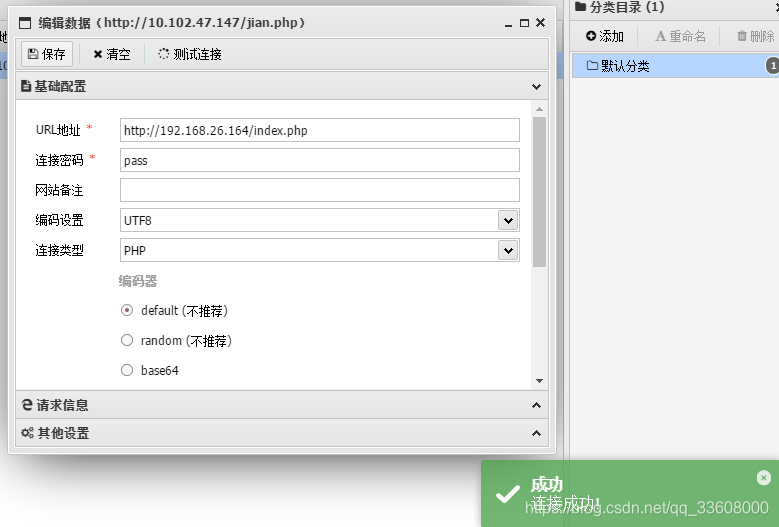Select the 默认分类 category folder

point(675,66)
